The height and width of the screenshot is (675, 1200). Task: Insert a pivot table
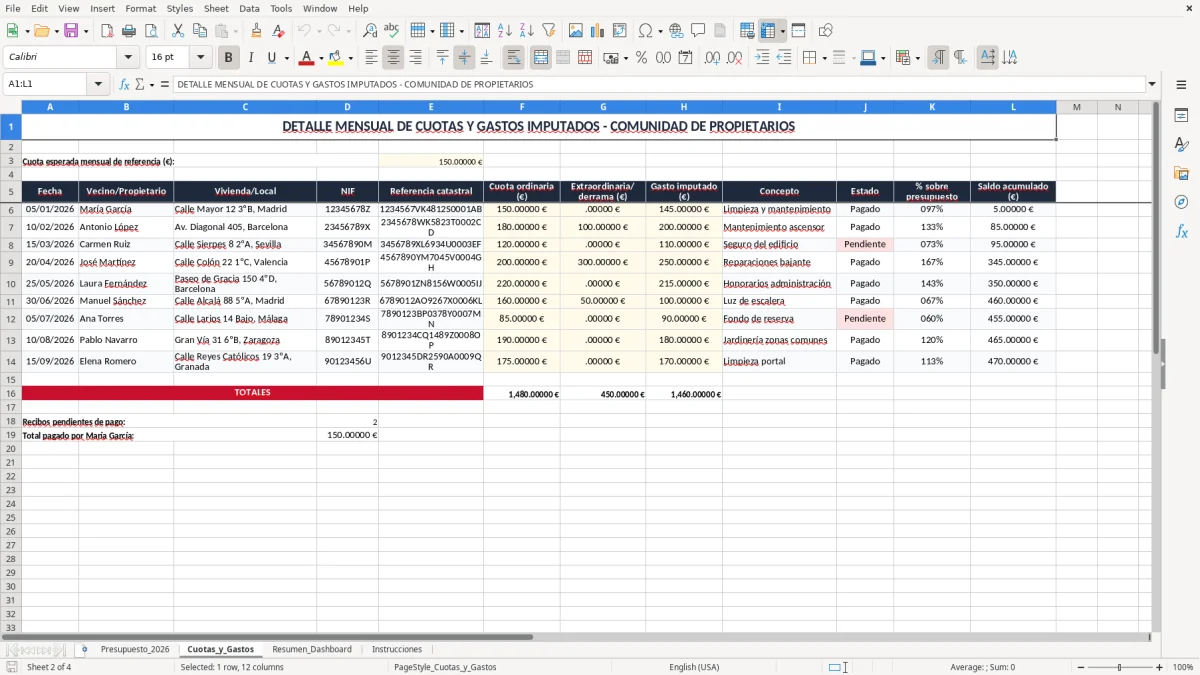pyautogui.click(x=620, y=31)
